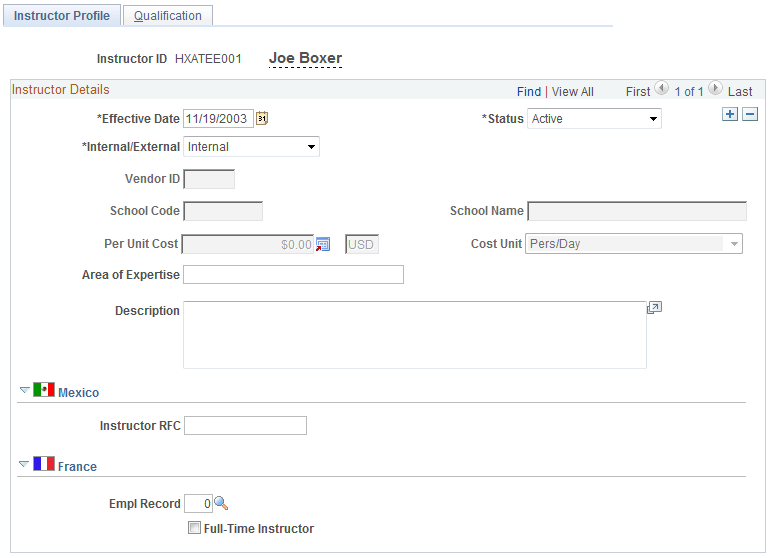The height and width of the screenshot is (558, 772).
Task: Focus the Effective Date field
Action: pyautogui.click(x=218, y=119)
